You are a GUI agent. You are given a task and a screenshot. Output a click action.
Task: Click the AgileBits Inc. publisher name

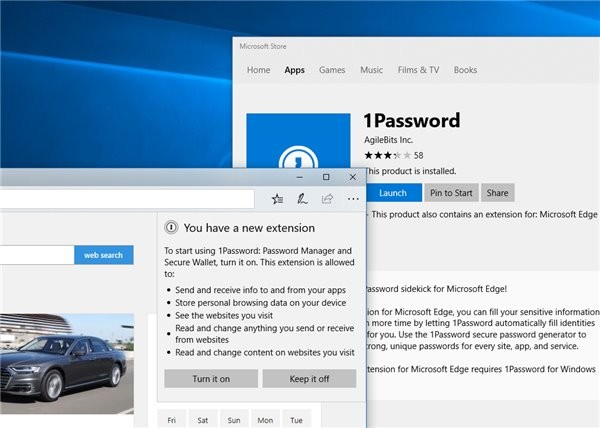click(388, 140)
